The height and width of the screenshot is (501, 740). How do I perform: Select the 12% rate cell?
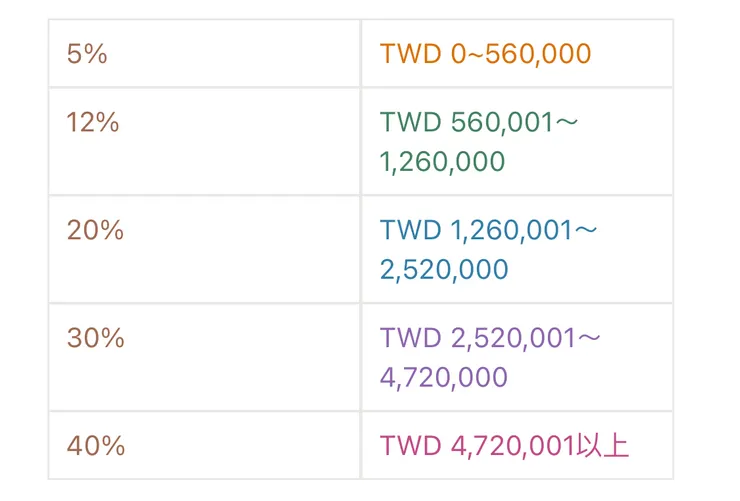93,123
